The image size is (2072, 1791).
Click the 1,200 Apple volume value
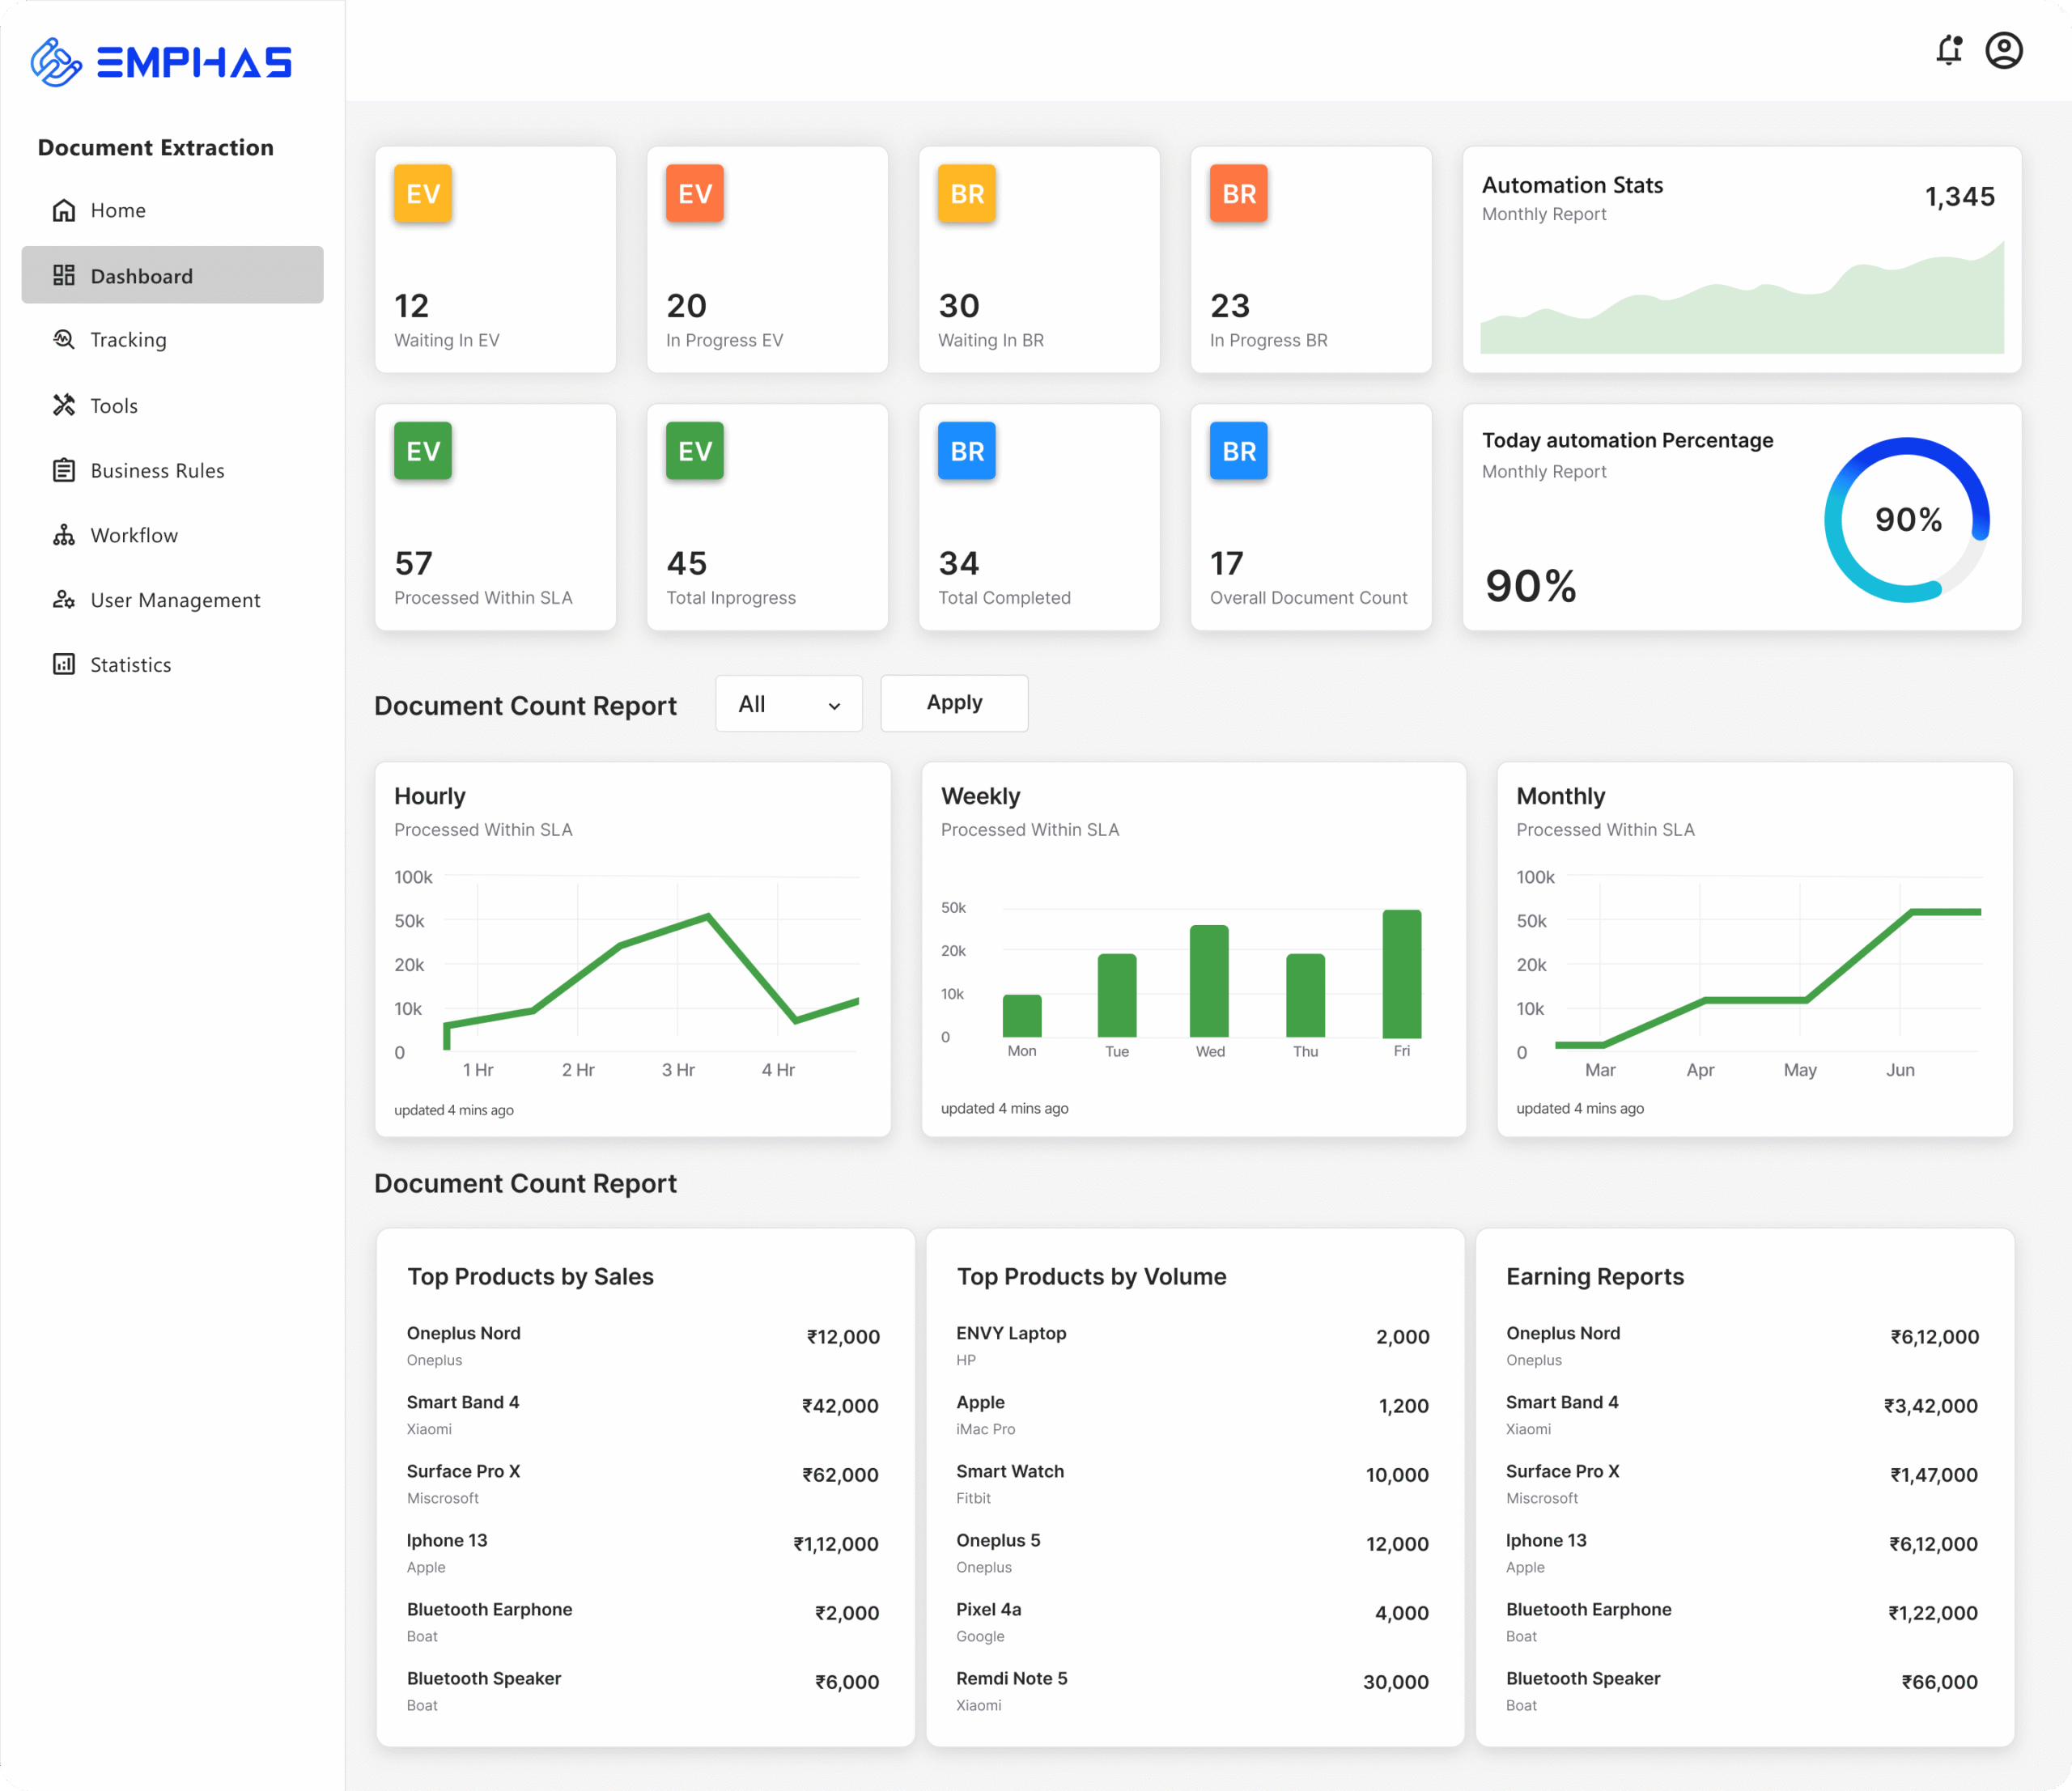click(1404, 1405)
